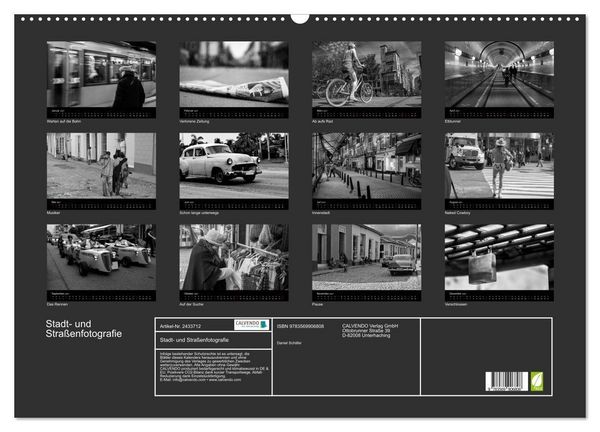Click the large title 'Stadt- und Straßenfotografie'
Image resolution: width=600 pixels, height=432 pixels.
pos(84,329)
